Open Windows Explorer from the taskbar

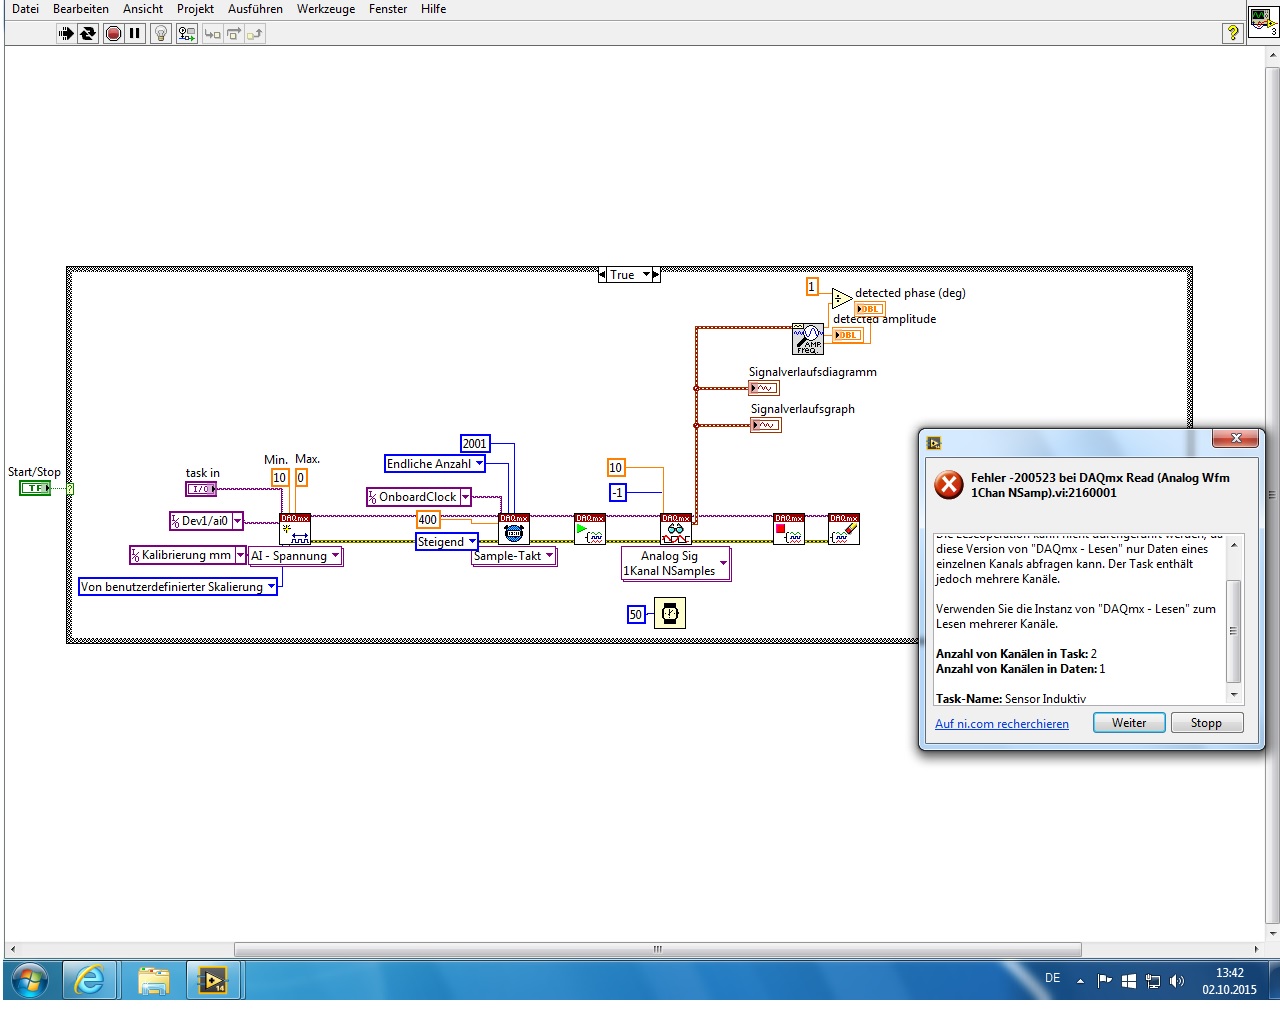[x=153, y=981]
